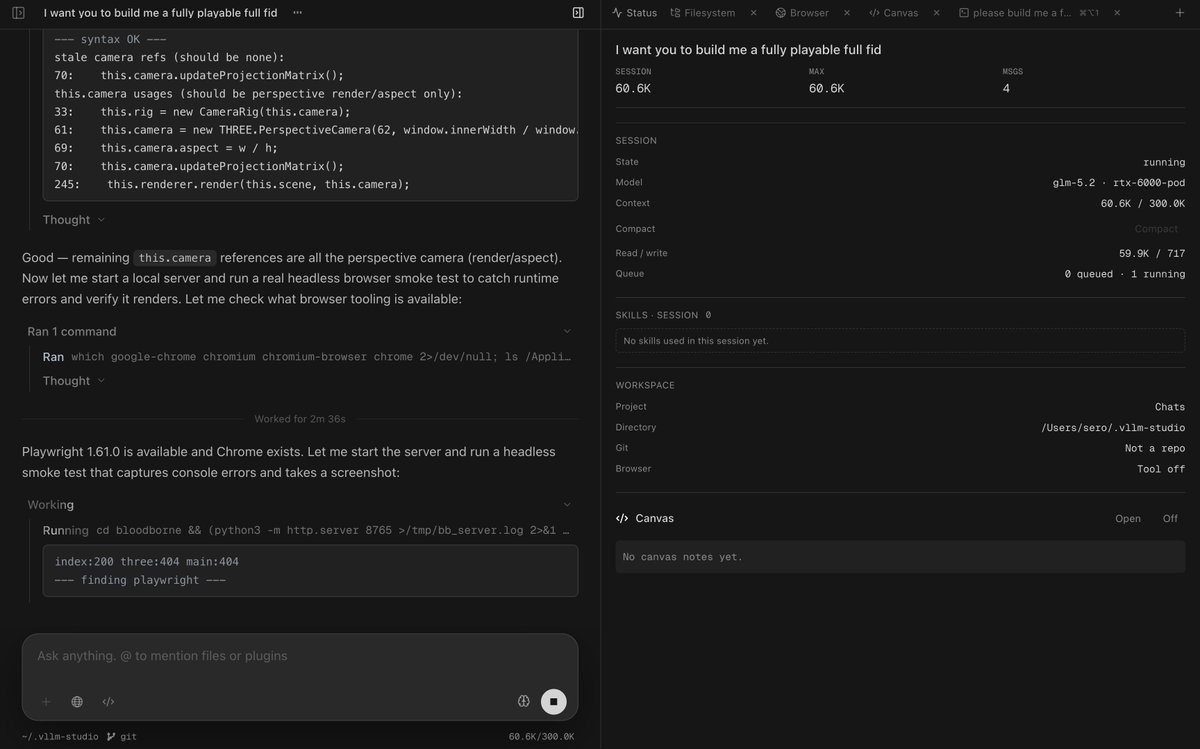Click the 'Worked for 2m 36s' divider label
The image size is (1200, 749).
point(300,419)
